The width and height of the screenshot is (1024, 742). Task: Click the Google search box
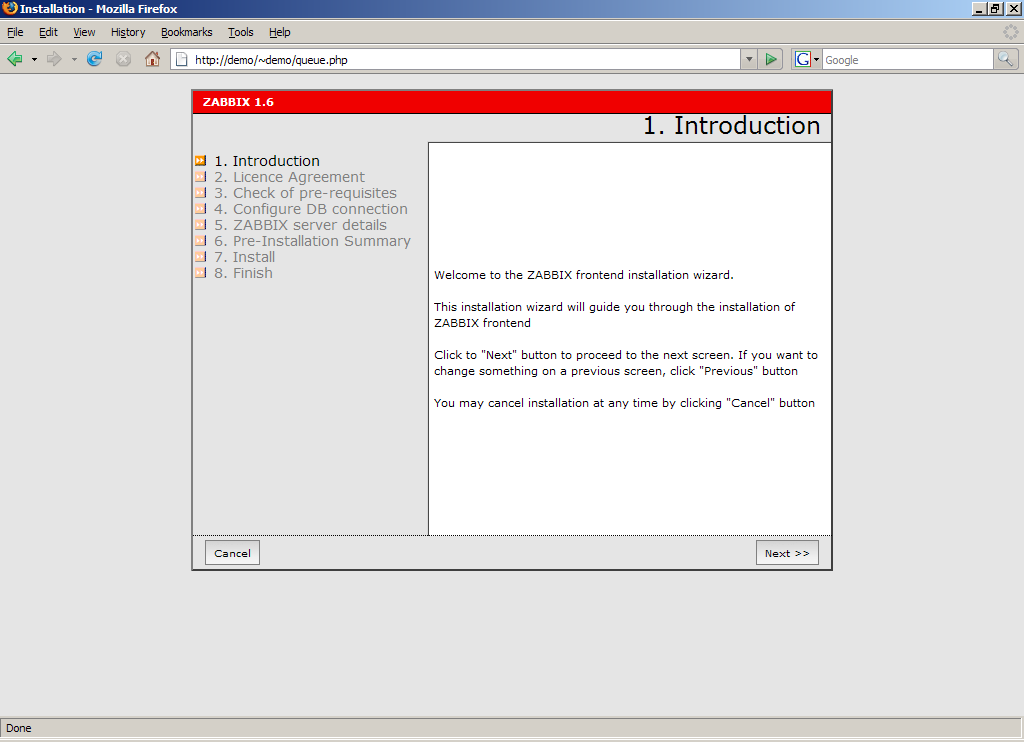pos(908,59)
